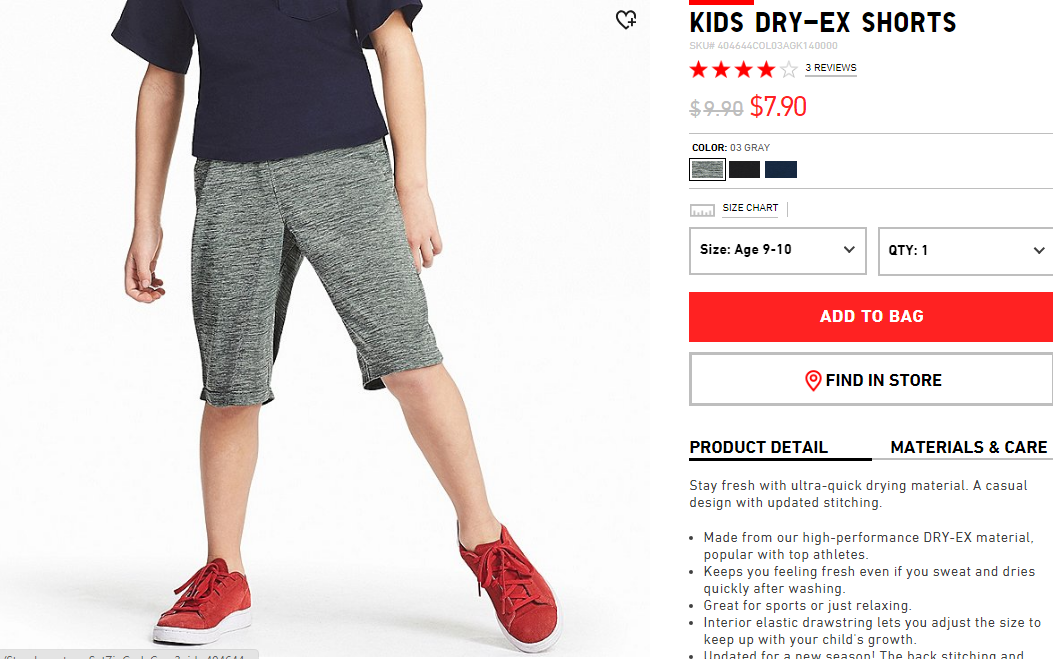Select the navy color swatch
Screen dimensions: 1053x659
pyautogui.click(x=780, y=169)
